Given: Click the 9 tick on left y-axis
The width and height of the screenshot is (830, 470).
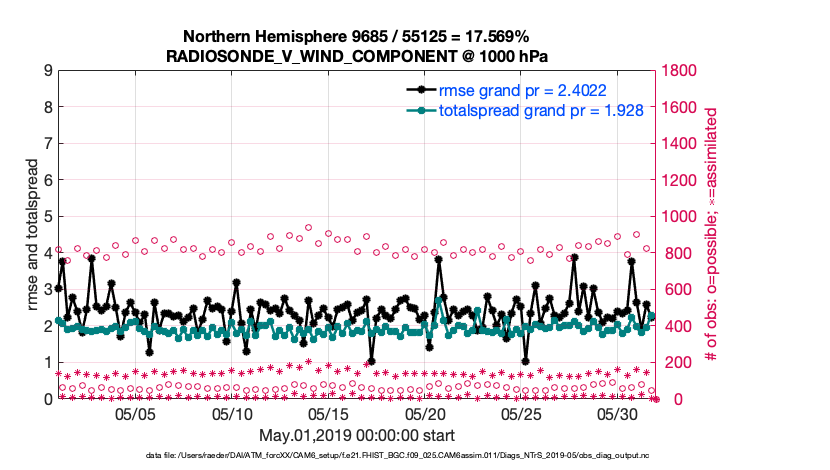Looking at the screenshot, I should coord(48,71).
